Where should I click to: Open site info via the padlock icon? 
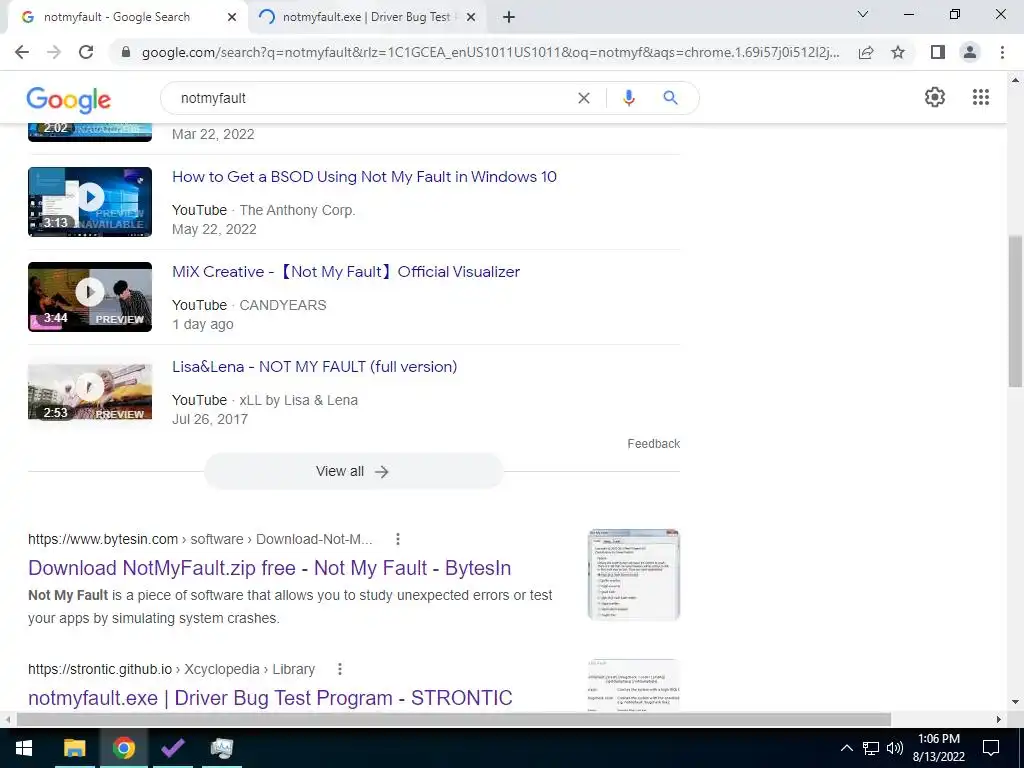[x=126, y=52]
